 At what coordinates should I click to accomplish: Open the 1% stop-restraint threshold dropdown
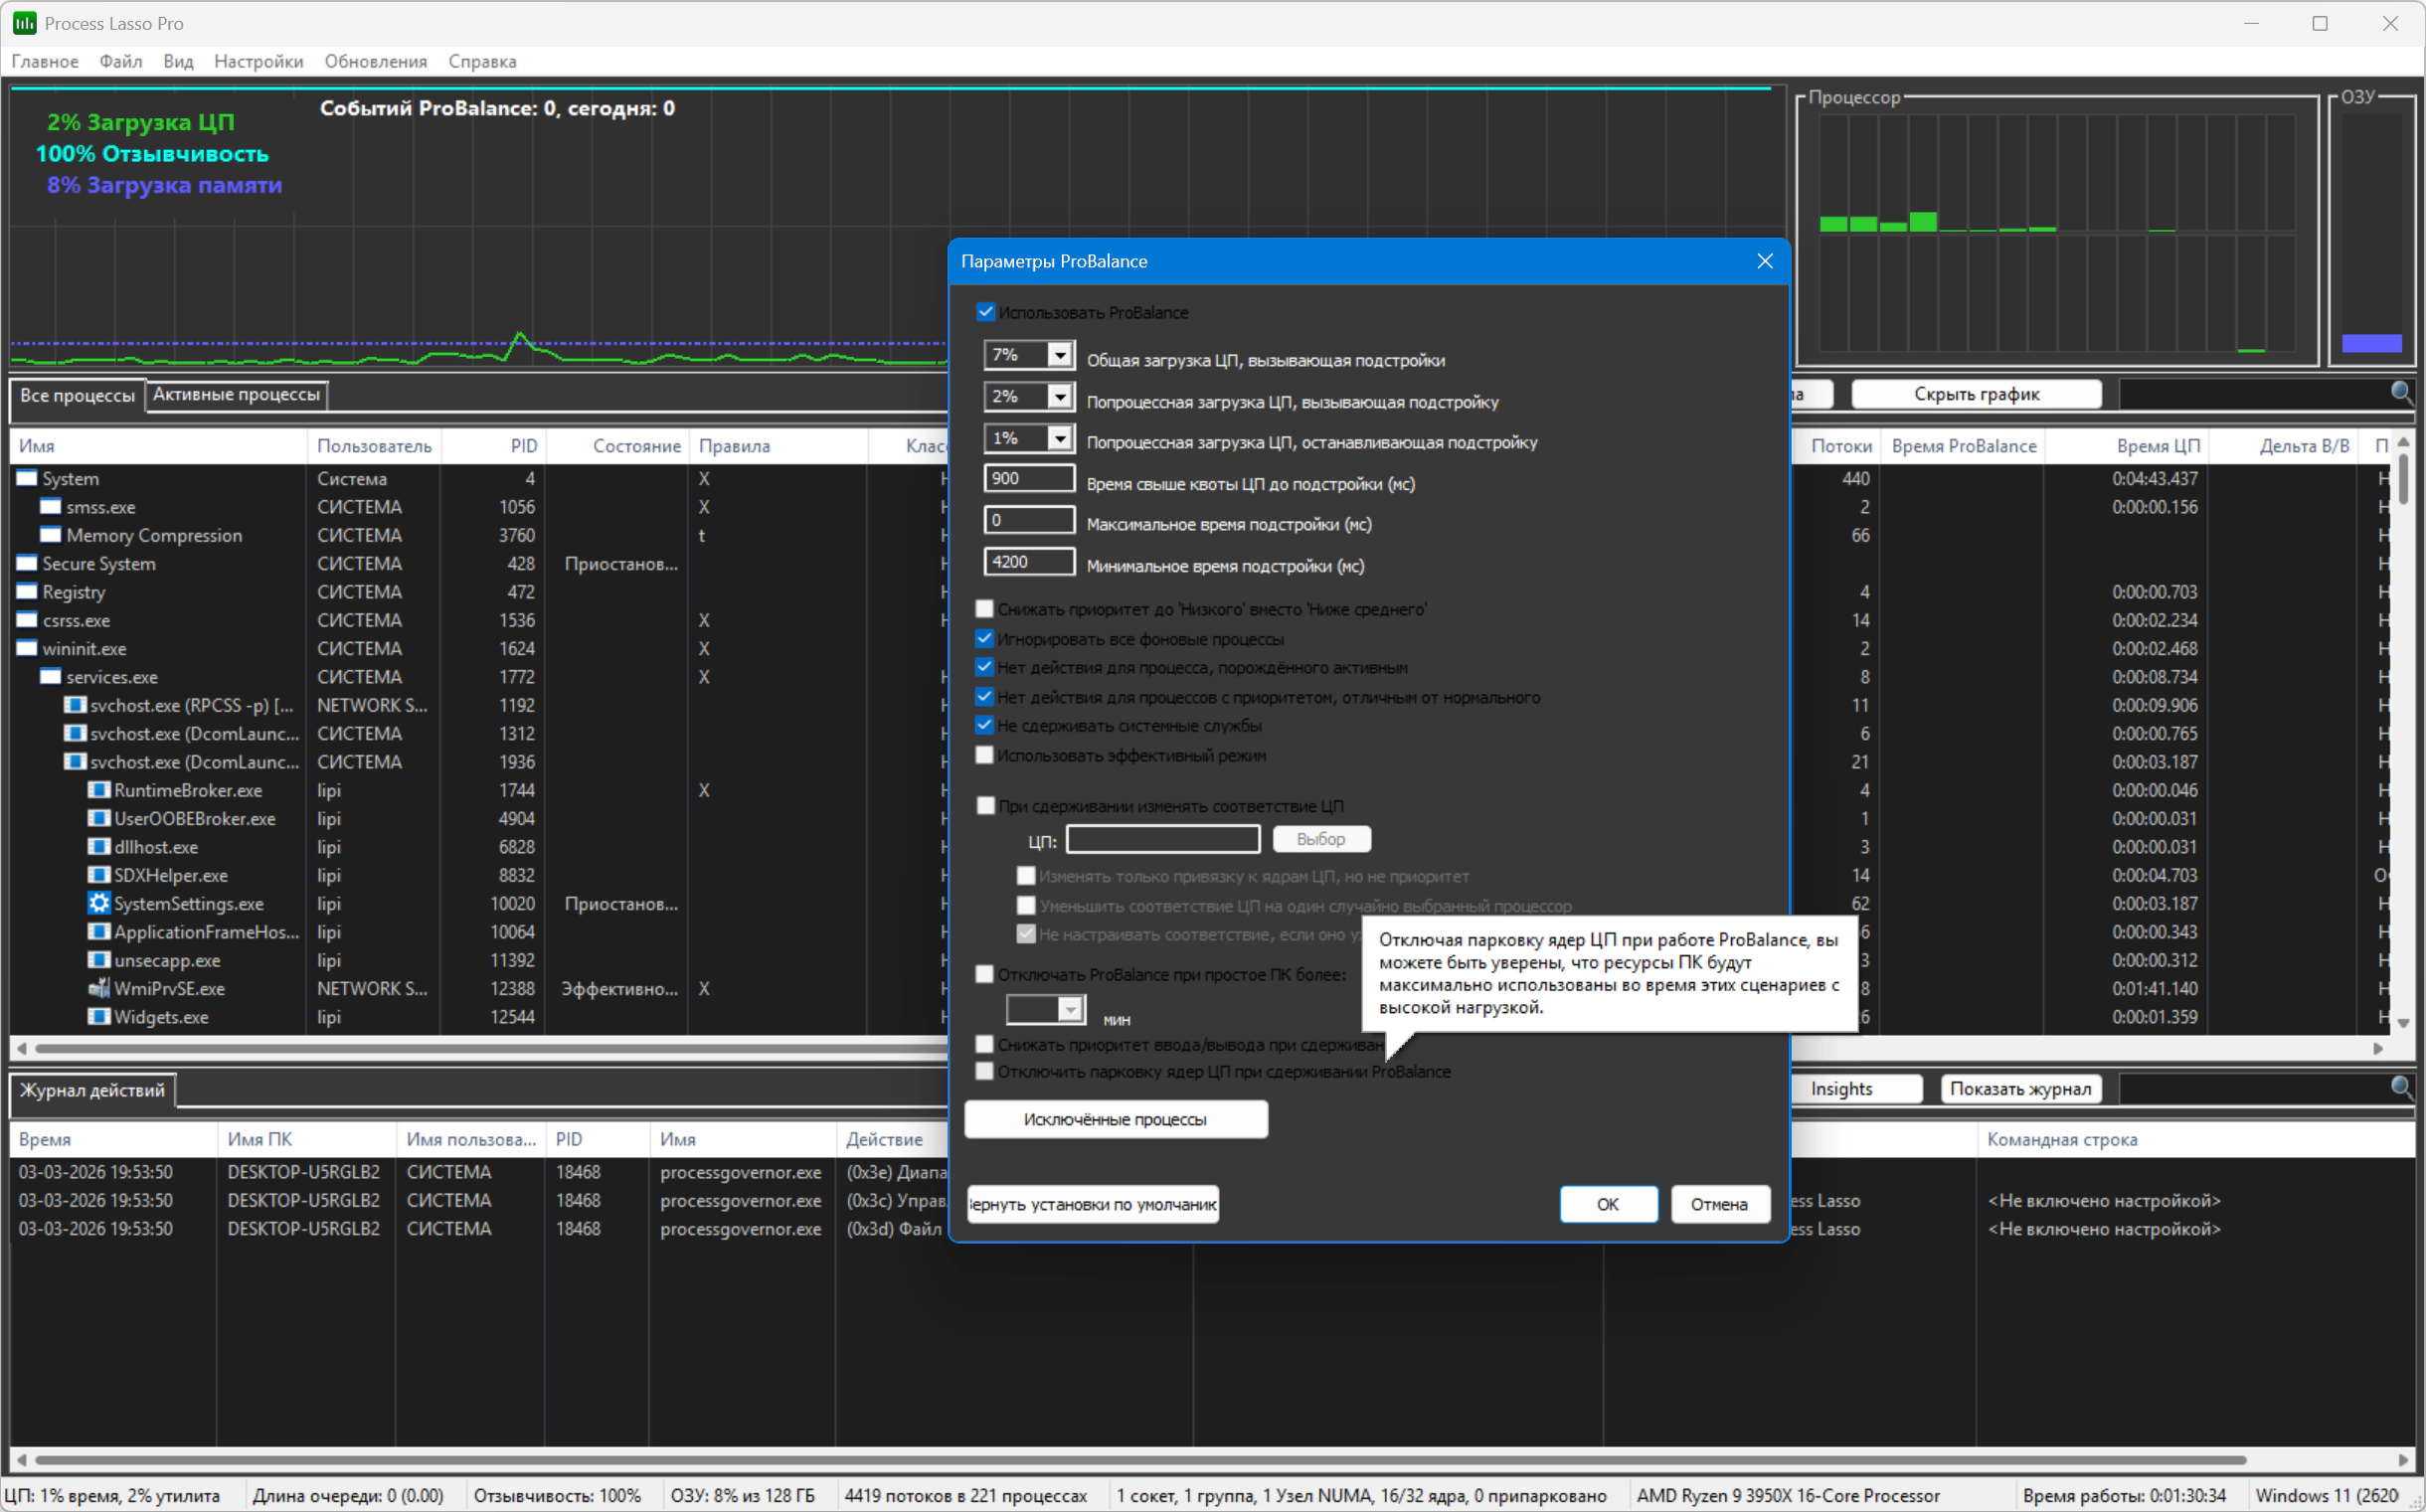(x=1059, y=438)
